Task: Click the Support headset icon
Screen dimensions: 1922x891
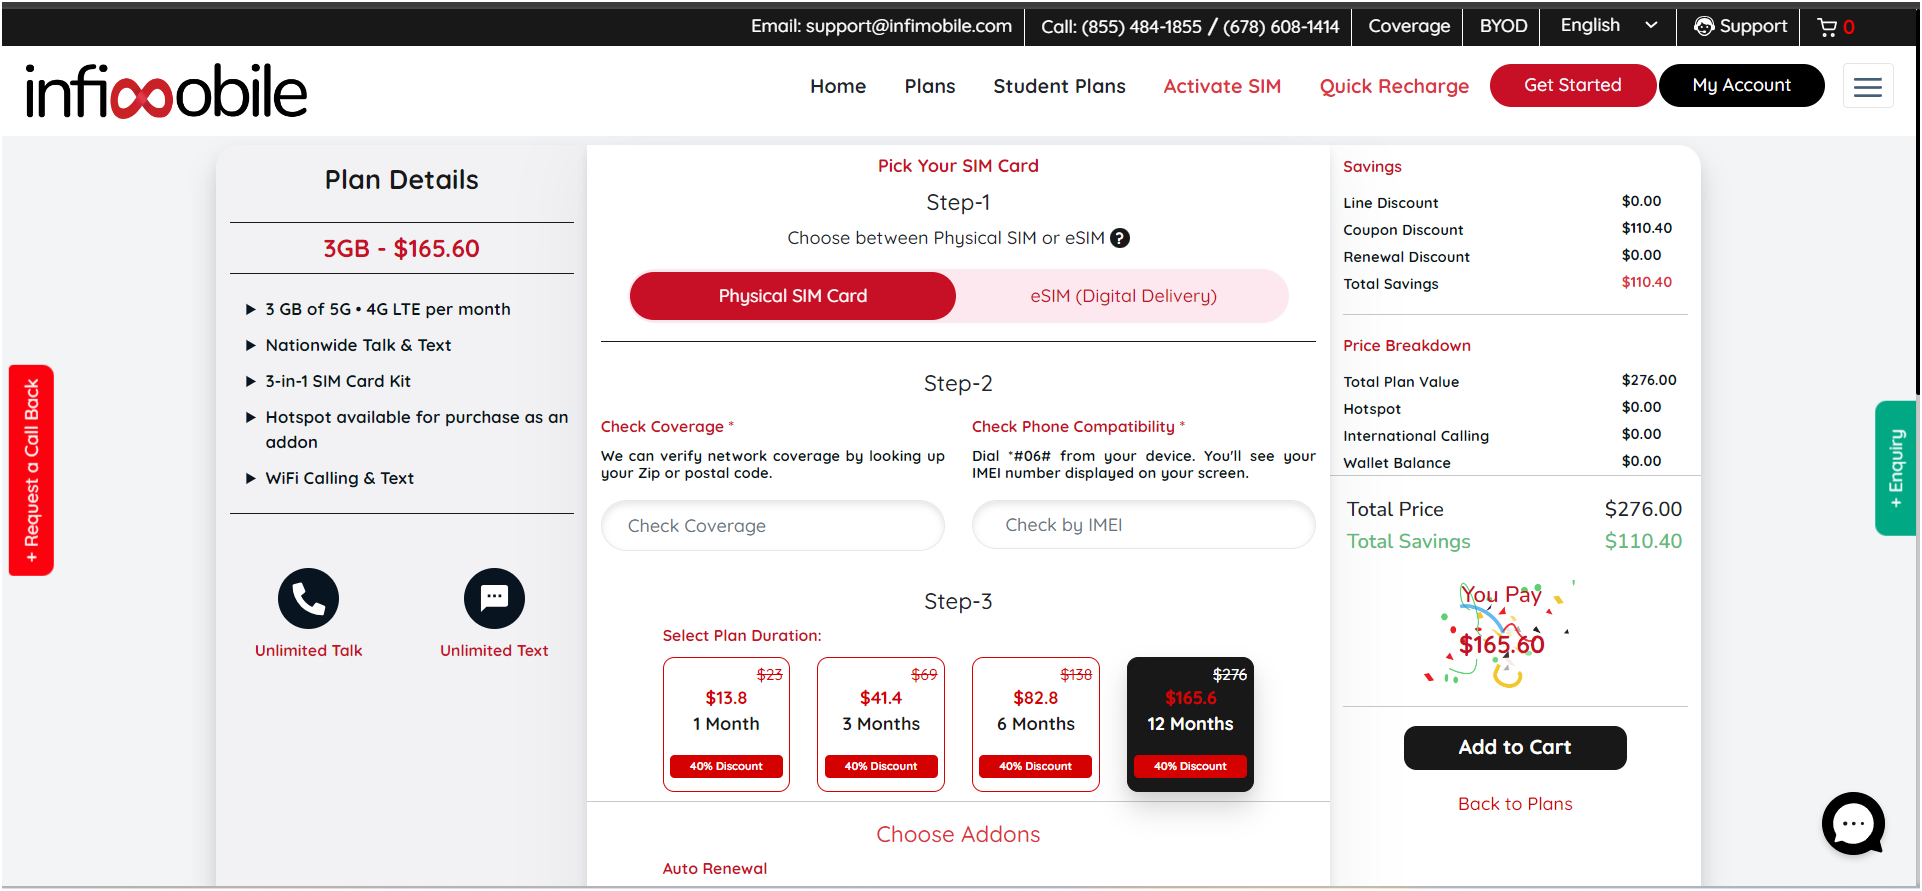Action: click(x=1703, y=26)
